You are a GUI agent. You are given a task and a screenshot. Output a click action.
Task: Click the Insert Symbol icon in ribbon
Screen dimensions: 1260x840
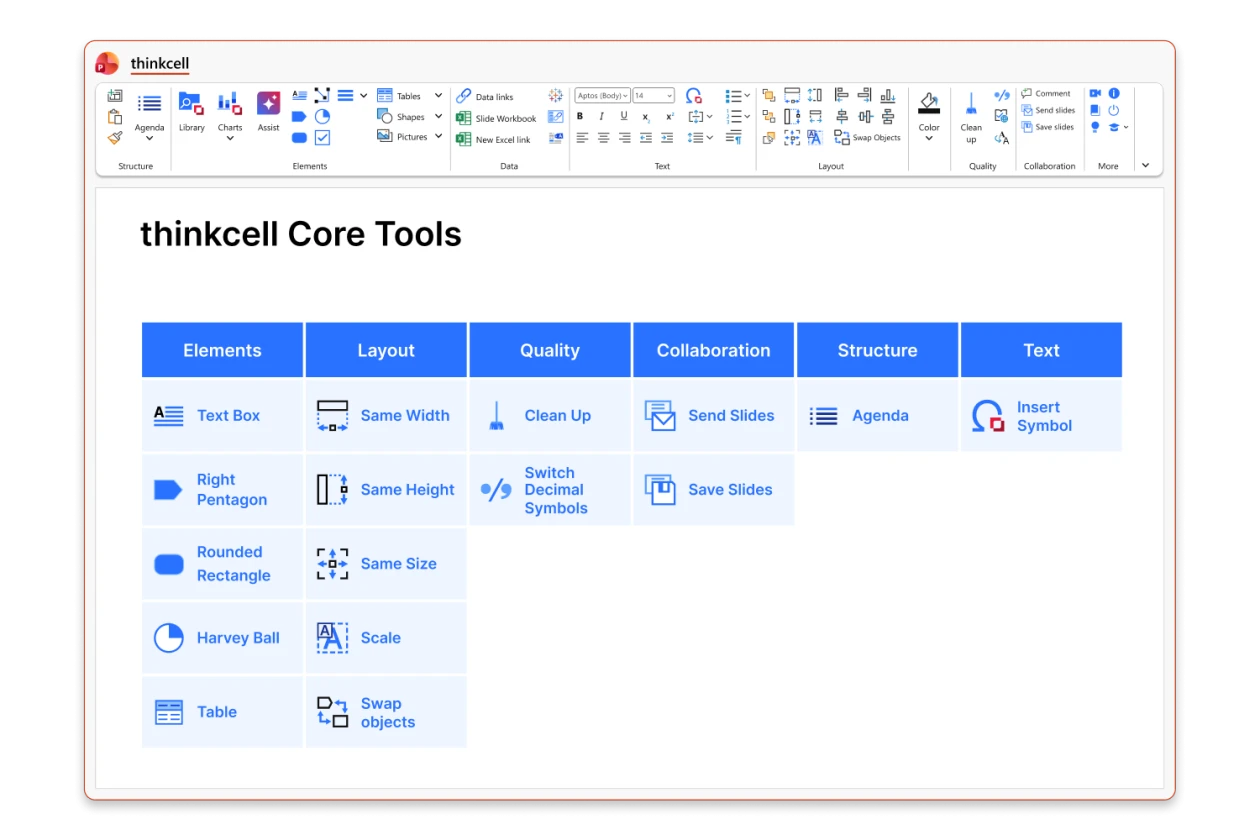pos(694,96)
